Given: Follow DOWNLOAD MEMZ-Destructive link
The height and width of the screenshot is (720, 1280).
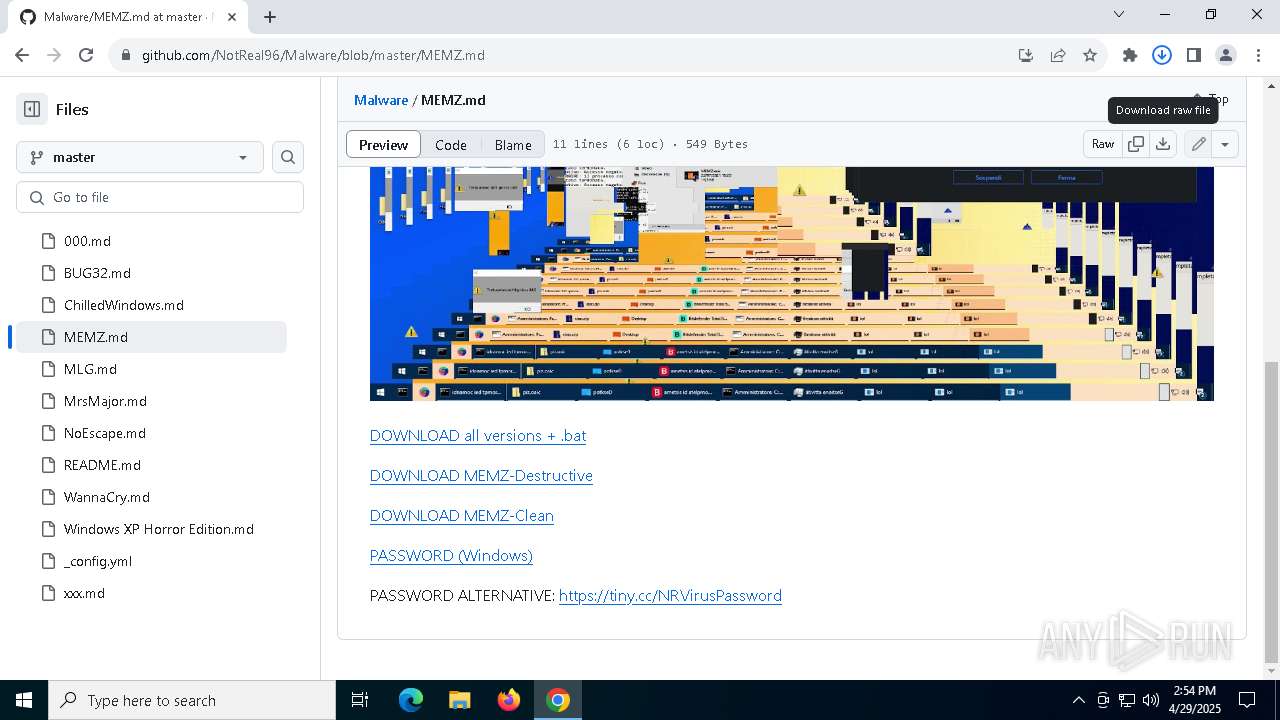Looking at the screenshot, I should (481, 475).
